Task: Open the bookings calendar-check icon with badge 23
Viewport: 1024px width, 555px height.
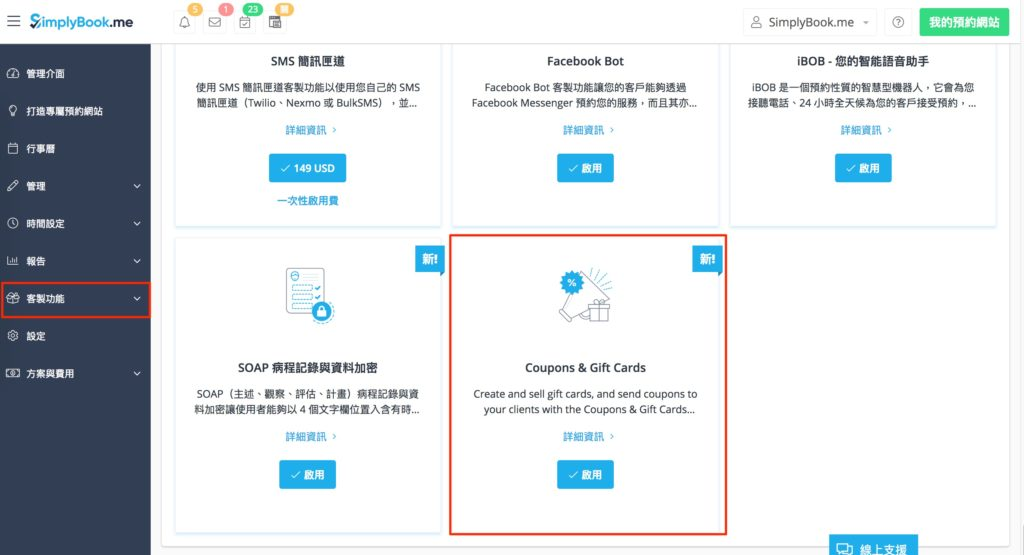Action: pyautogui.click(x=245, y=22)
